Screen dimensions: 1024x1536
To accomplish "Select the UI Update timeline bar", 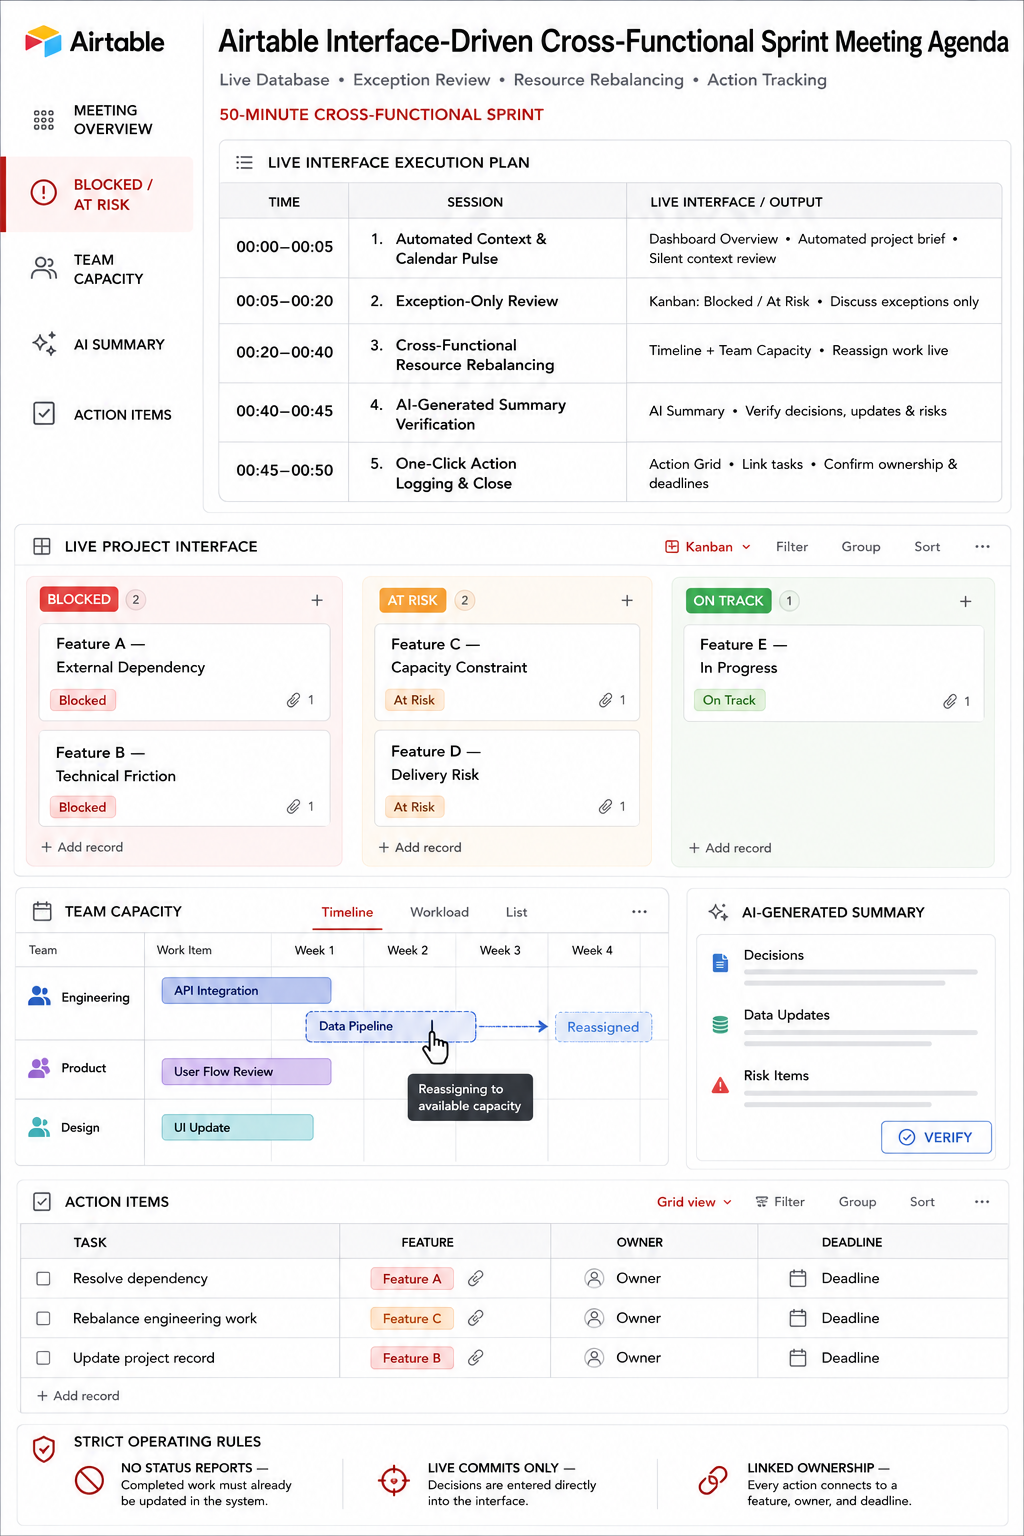I will [x=237, y=1127].
